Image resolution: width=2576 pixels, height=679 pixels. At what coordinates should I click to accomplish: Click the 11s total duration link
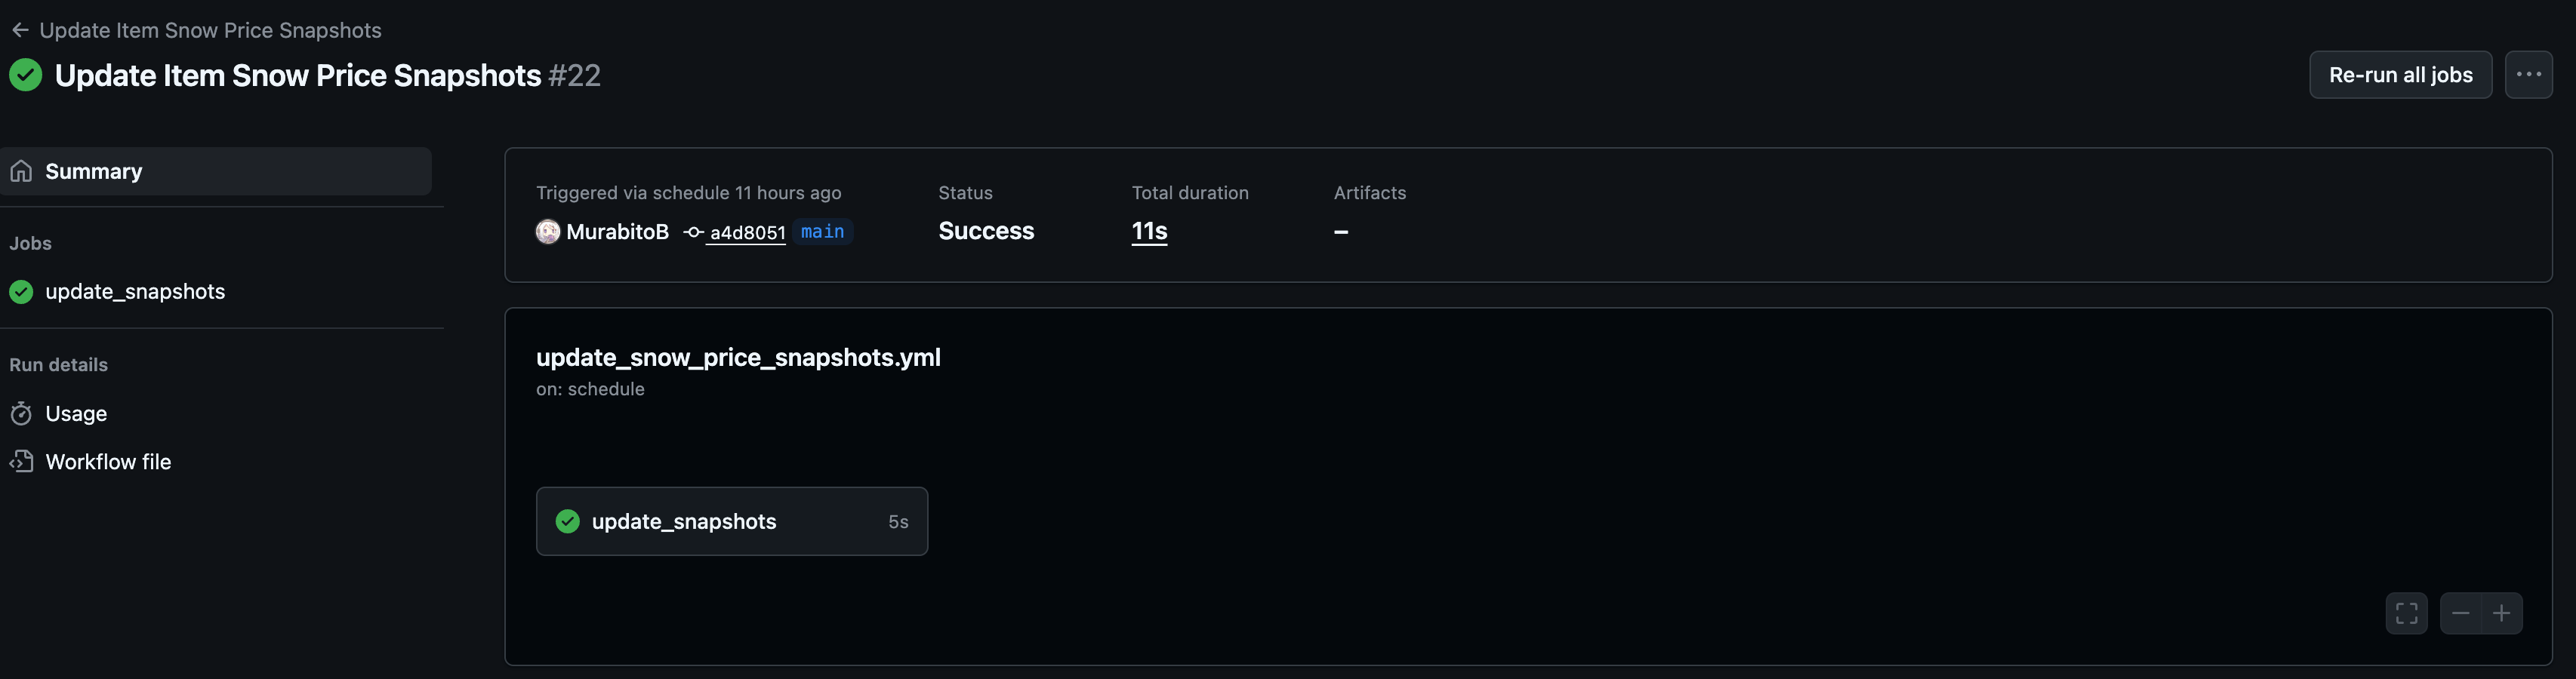click(x=1149, y=231)
